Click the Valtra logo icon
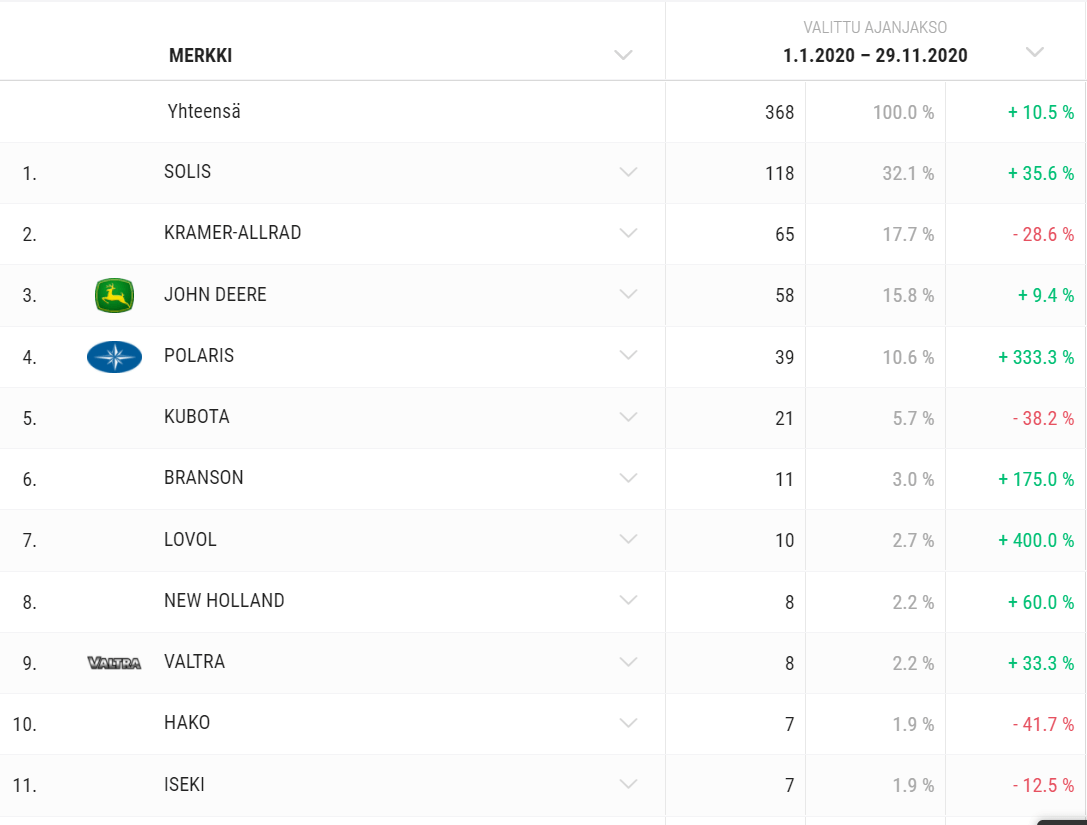The height and width of the screenshot is (825, 1087). tap(114, 662)
